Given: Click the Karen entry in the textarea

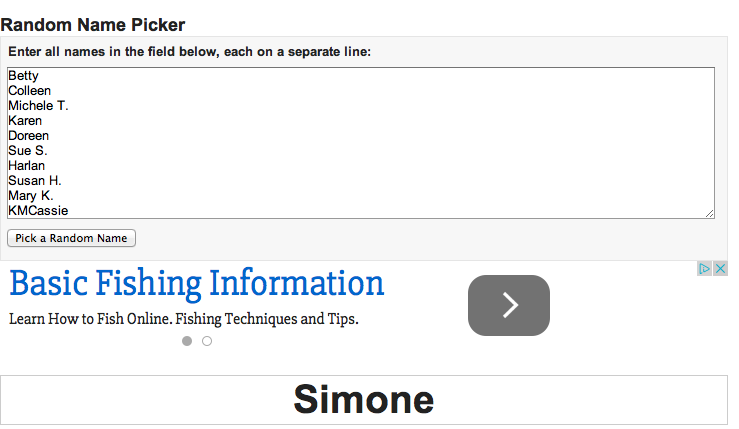Looking at the screenshot, I should tap(25, 121).
